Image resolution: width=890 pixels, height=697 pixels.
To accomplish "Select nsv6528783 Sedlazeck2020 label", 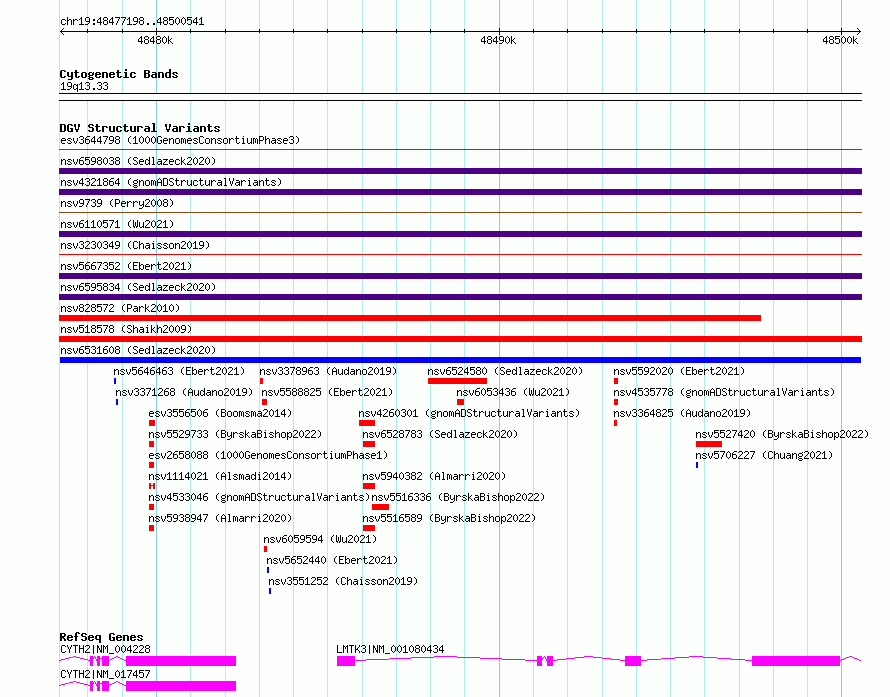I will click(440, 434).
